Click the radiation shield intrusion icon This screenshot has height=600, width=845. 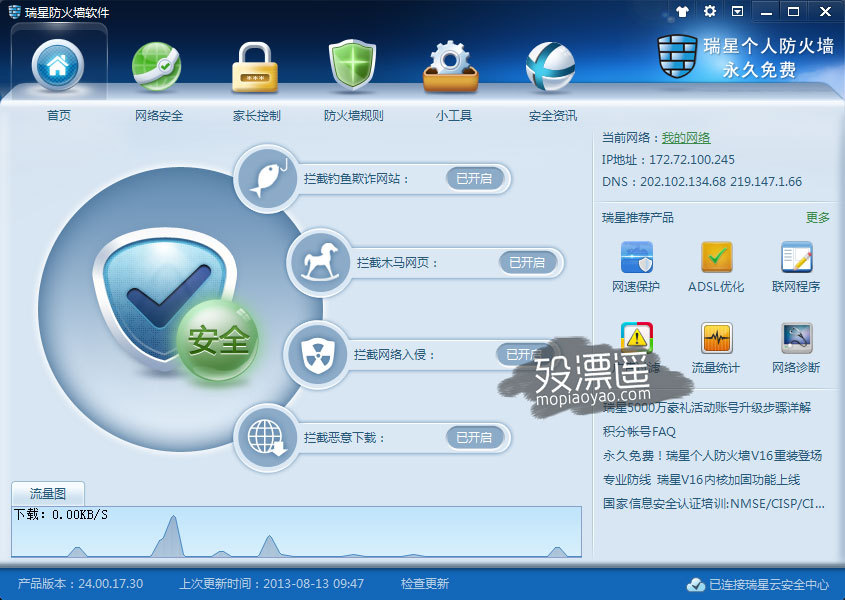pyautogui.click(x=317, y=354)
